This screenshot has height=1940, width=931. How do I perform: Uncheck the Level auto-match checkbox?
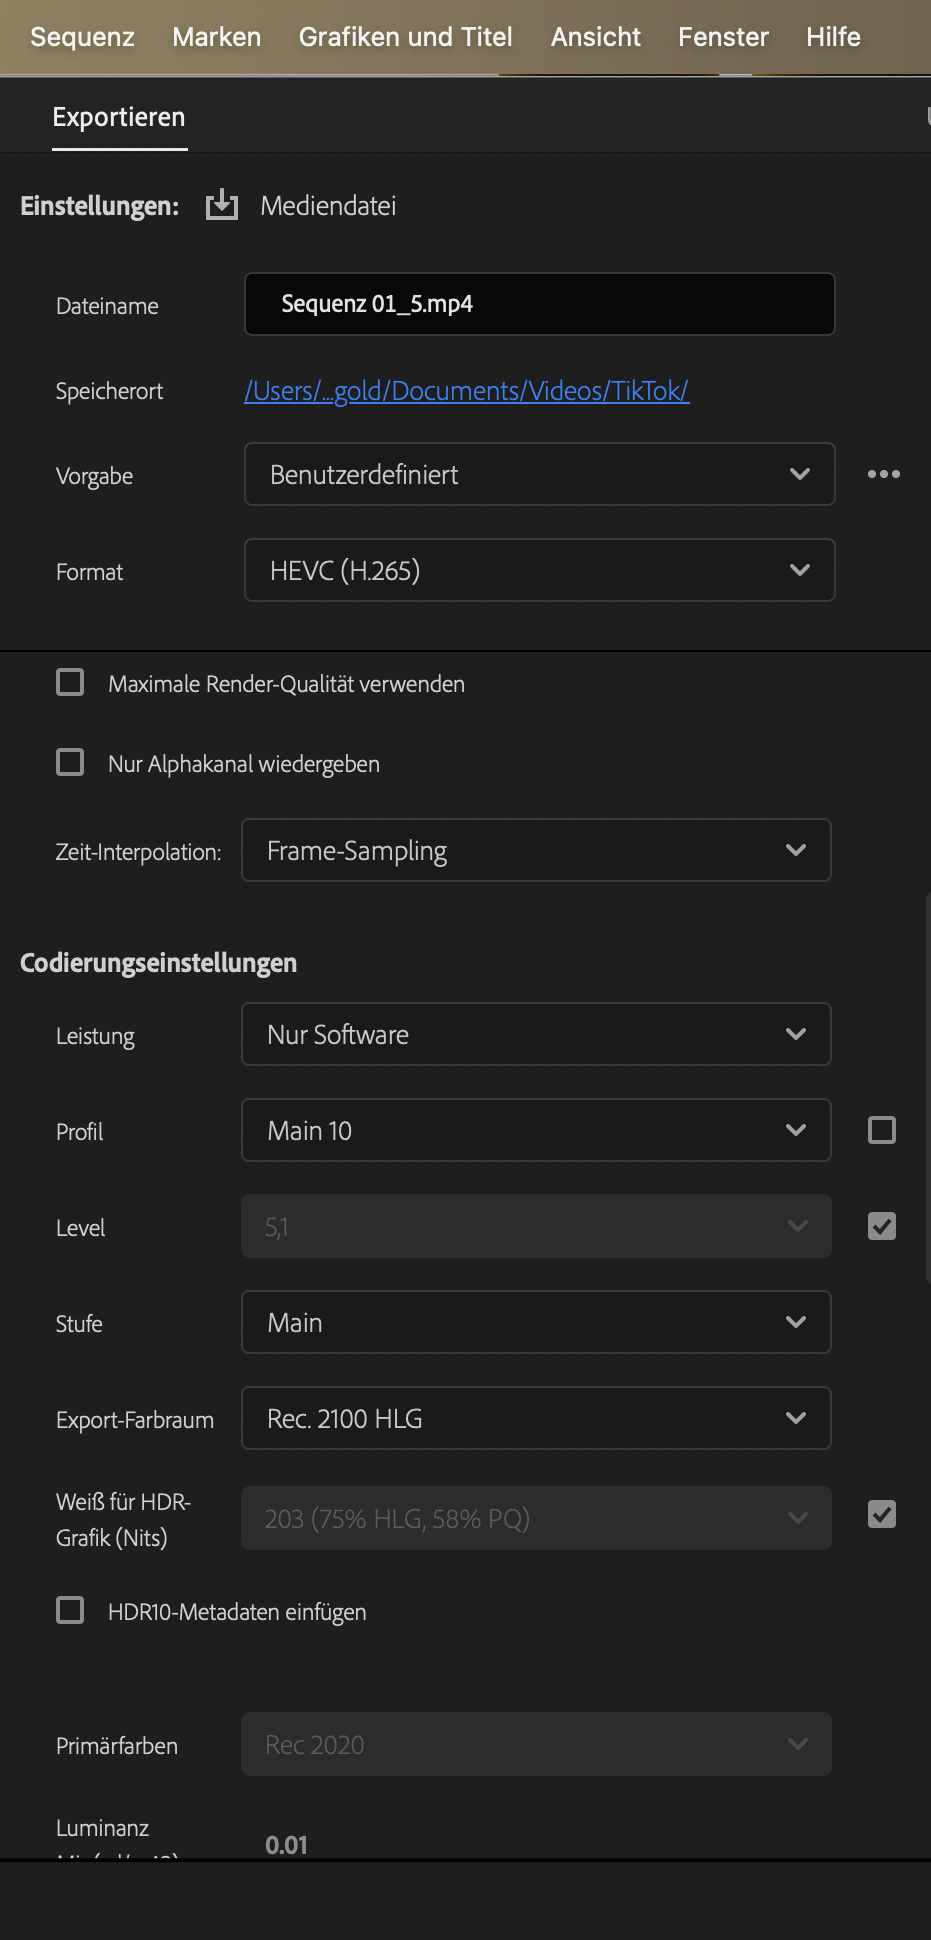tap(882, 1226)
